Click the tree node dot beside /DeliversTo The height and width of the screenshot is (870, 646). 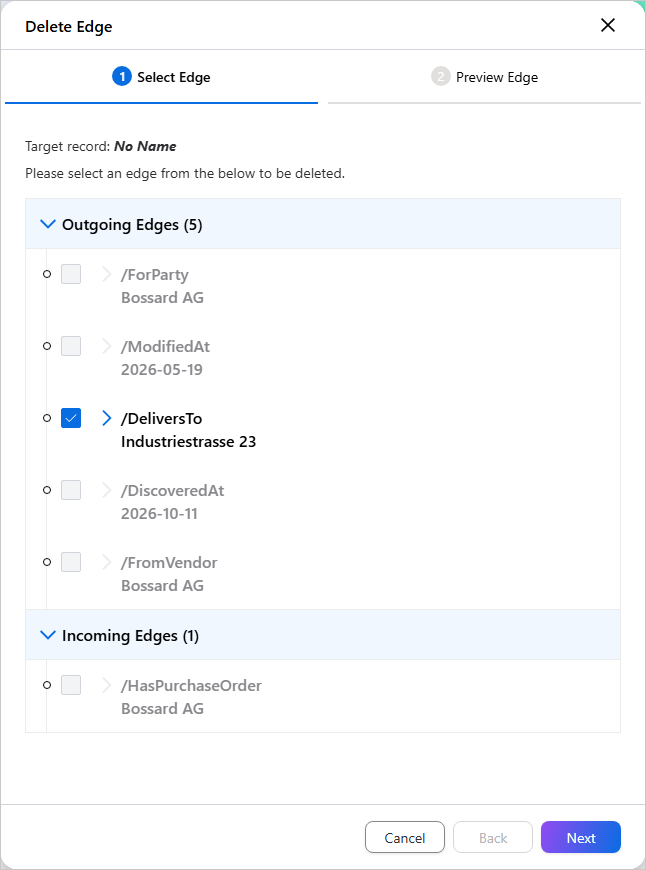(x=47, y=418)
